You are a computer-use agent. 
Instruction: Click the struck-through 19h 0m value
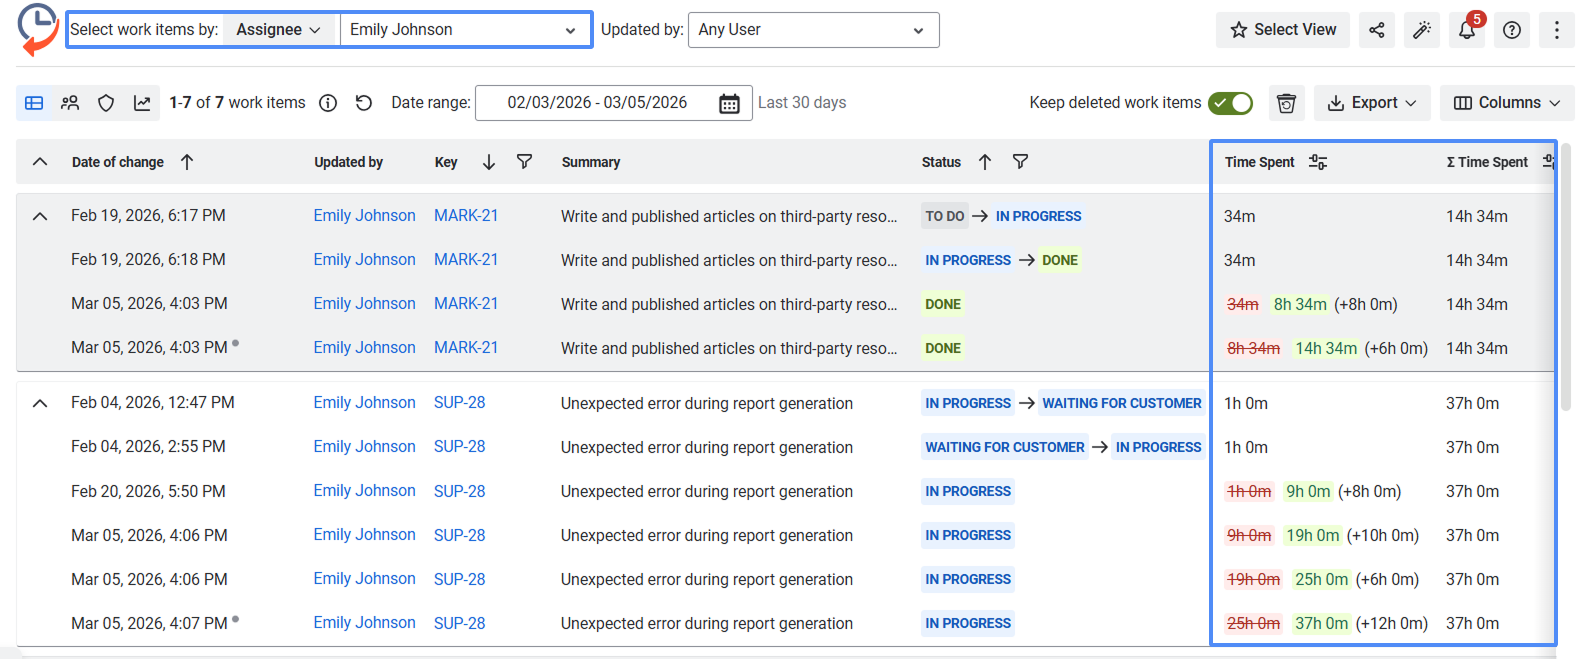pos(1253,579)
